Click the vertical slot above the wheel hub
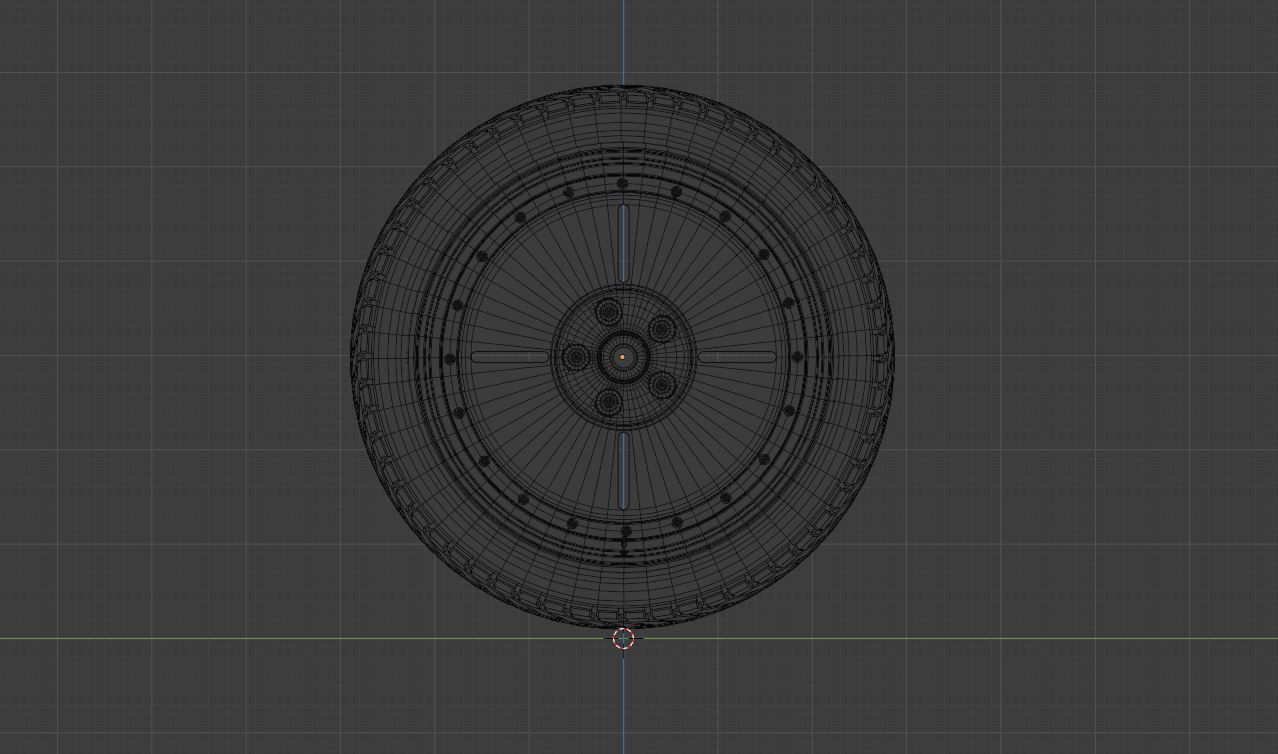The height and width of the screenshot is (754, 1278). tap(624, 243)
